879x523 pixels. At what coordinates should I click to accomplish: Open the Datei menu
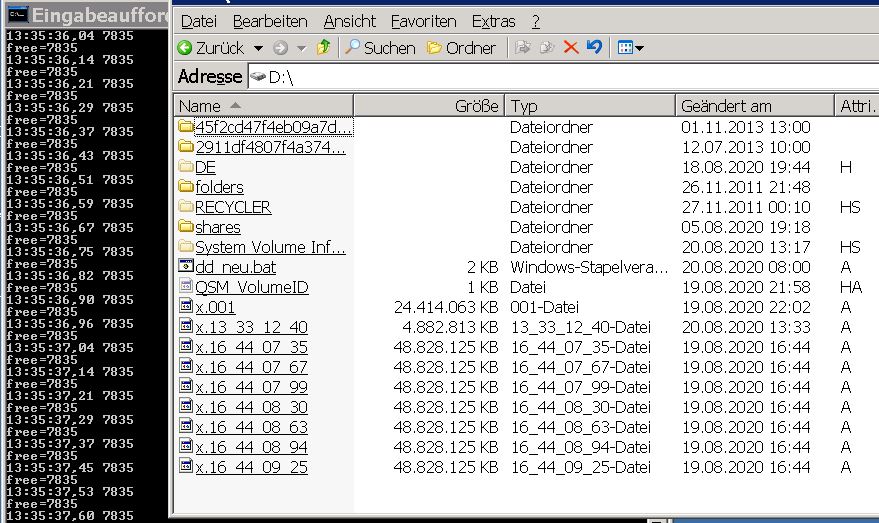coord(198,21)
